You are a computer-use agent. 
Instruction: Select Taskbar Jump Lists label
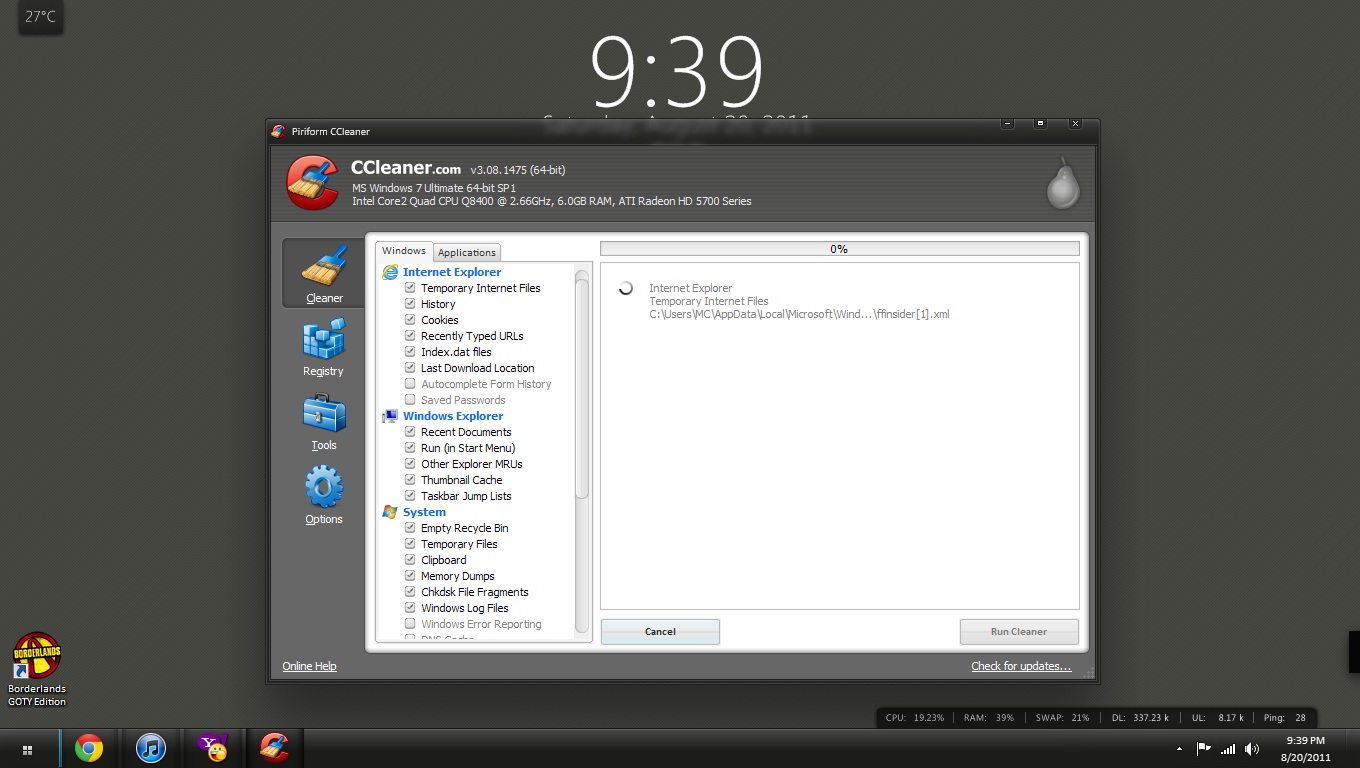click(466, 496)
